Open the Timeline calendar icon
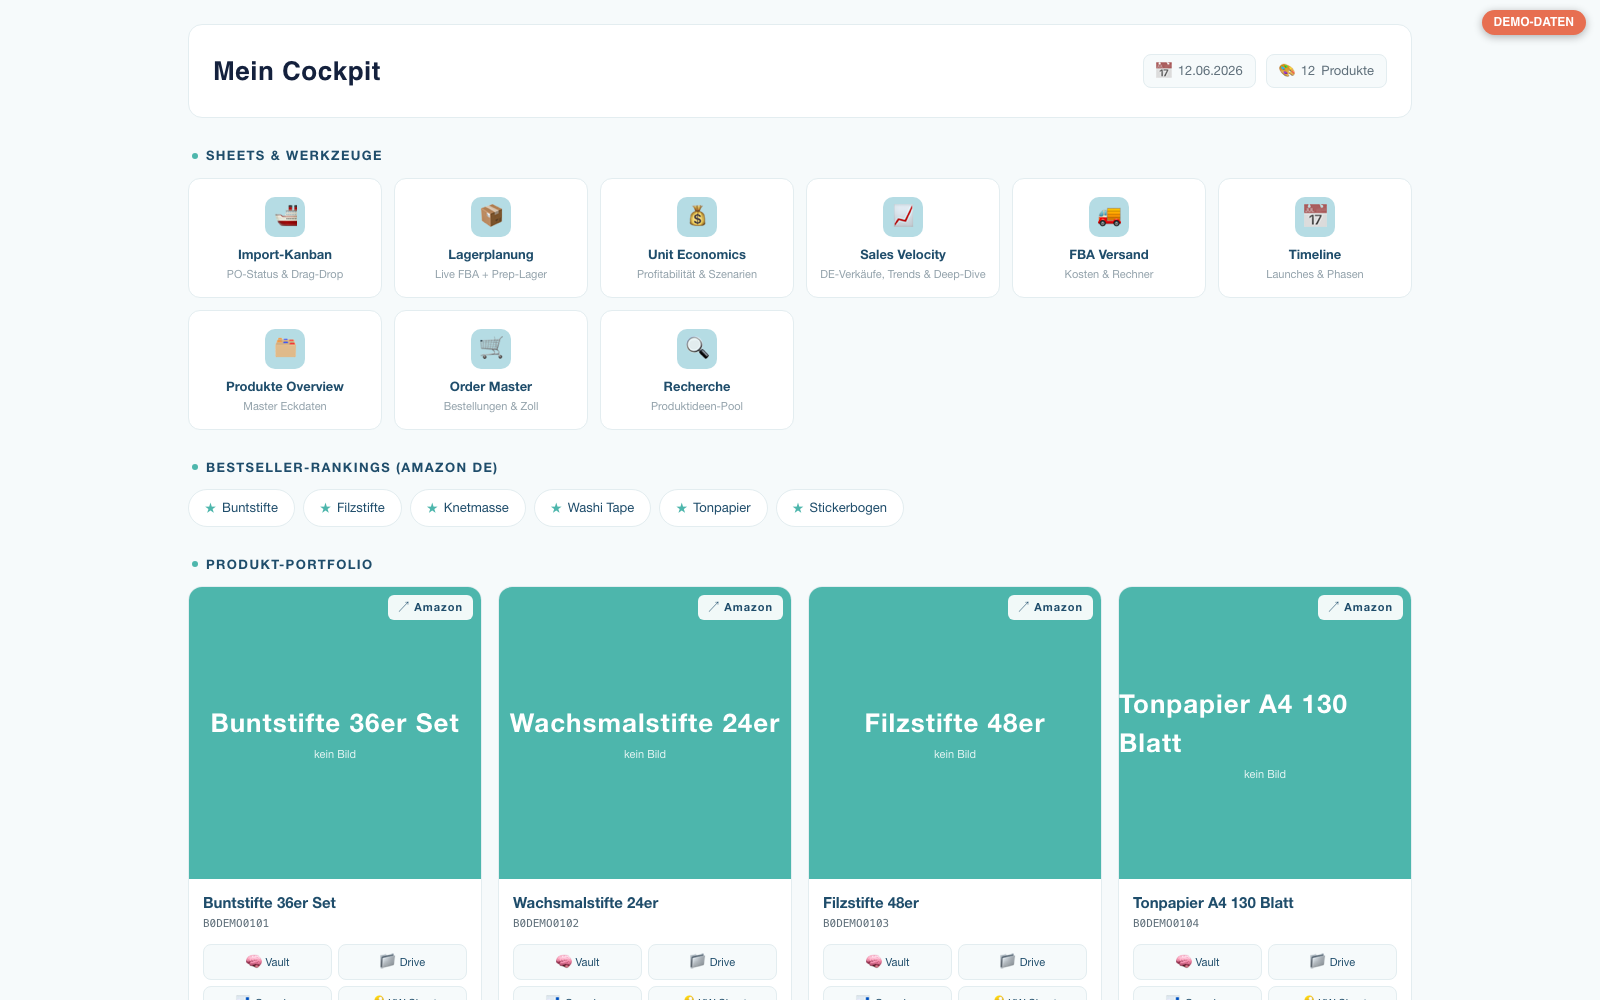 pyautogui.click(x=1315, y=217)
